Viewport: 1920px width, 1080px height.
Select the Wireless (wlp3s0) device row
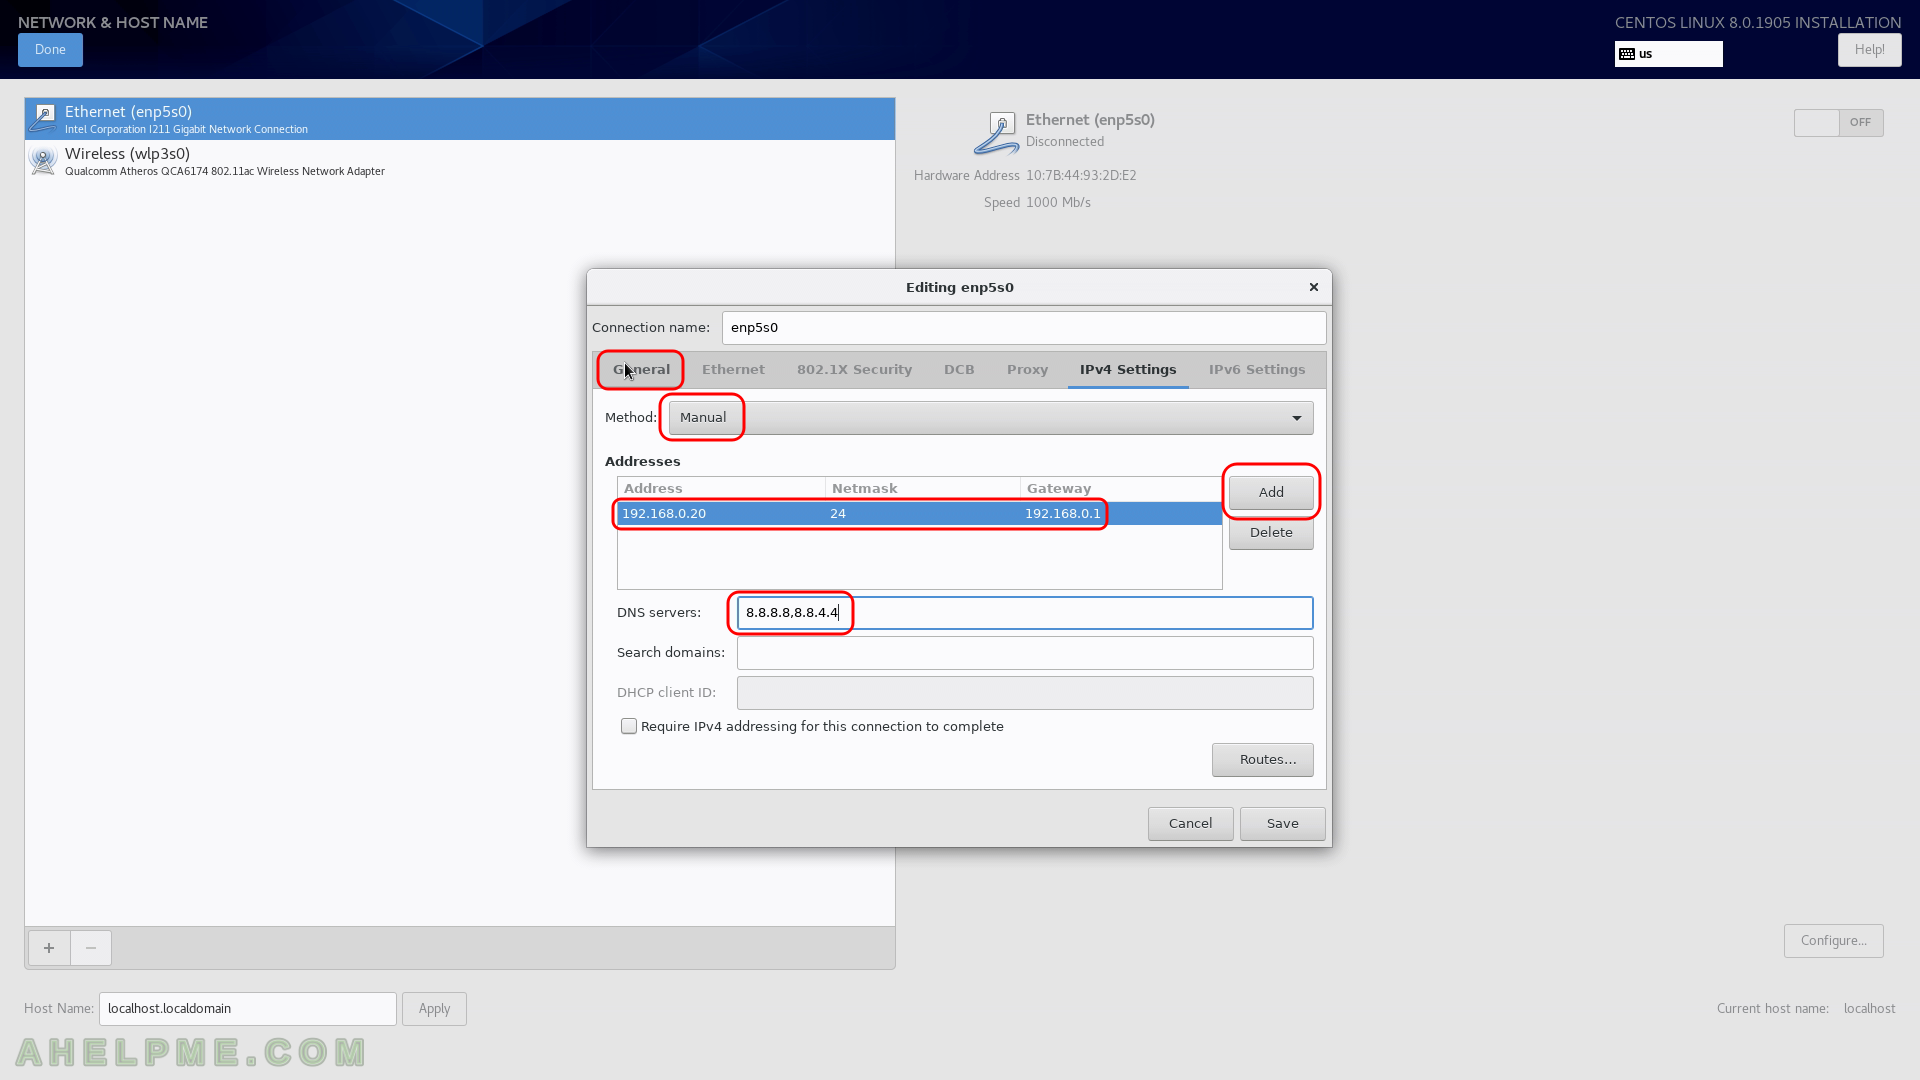[x=460, y=161]
